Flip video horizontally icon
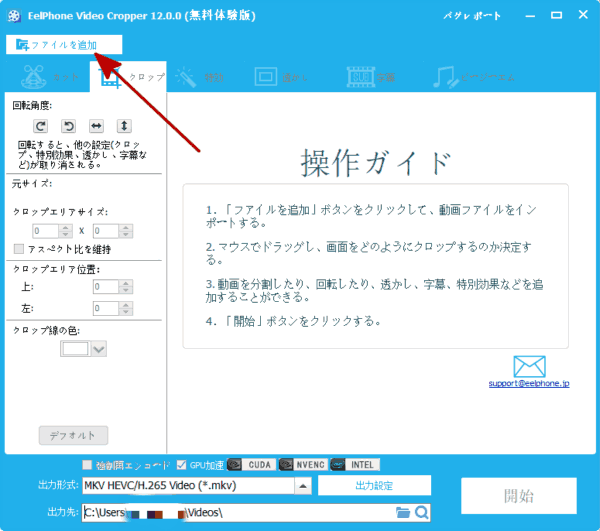 (x=96, y=126)
